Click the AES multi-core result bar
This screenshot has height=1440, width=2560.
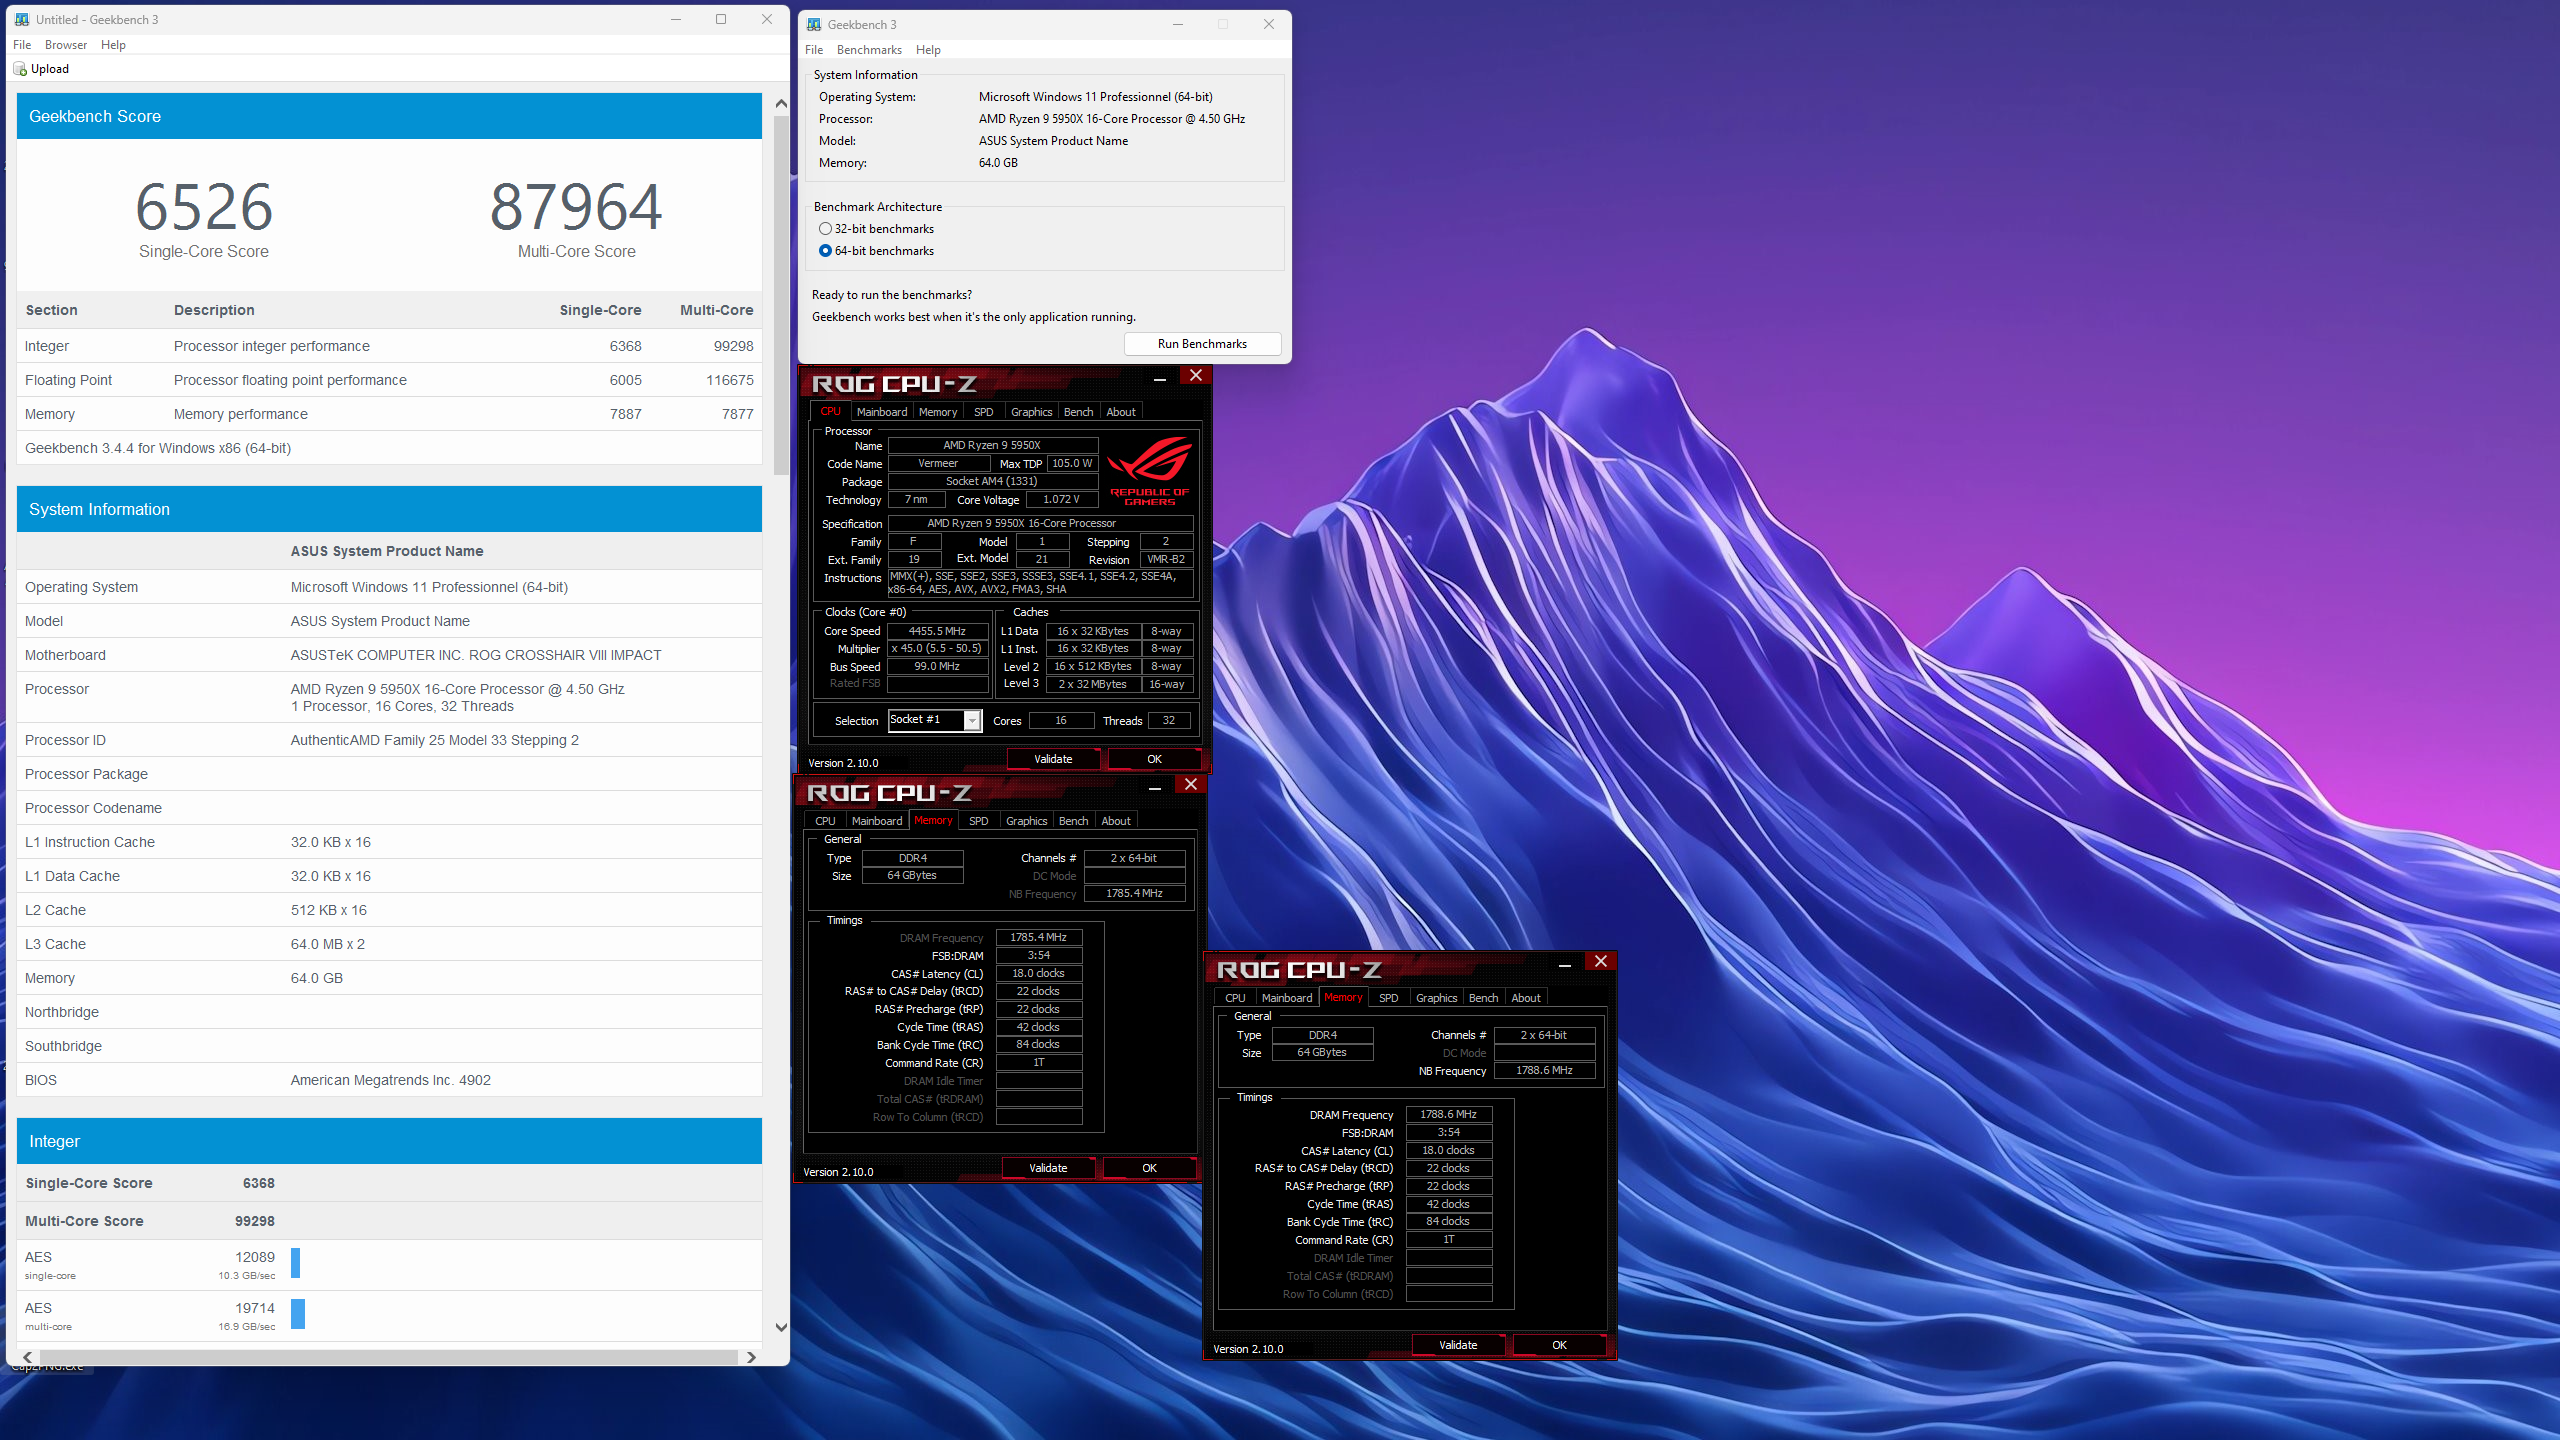[298, 1314]
